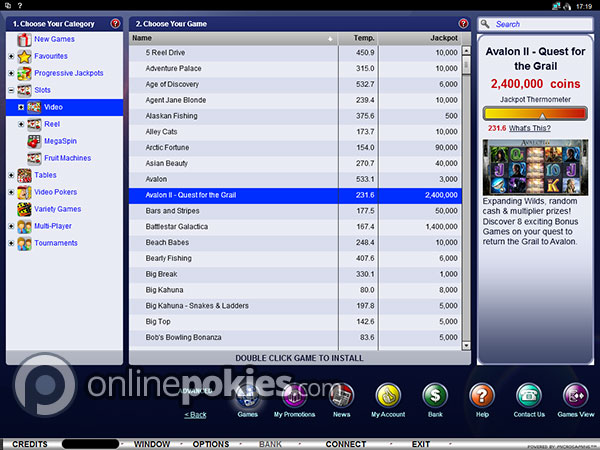
Task: Click help icon in Choose Your Game header
Action: [463, 24]
